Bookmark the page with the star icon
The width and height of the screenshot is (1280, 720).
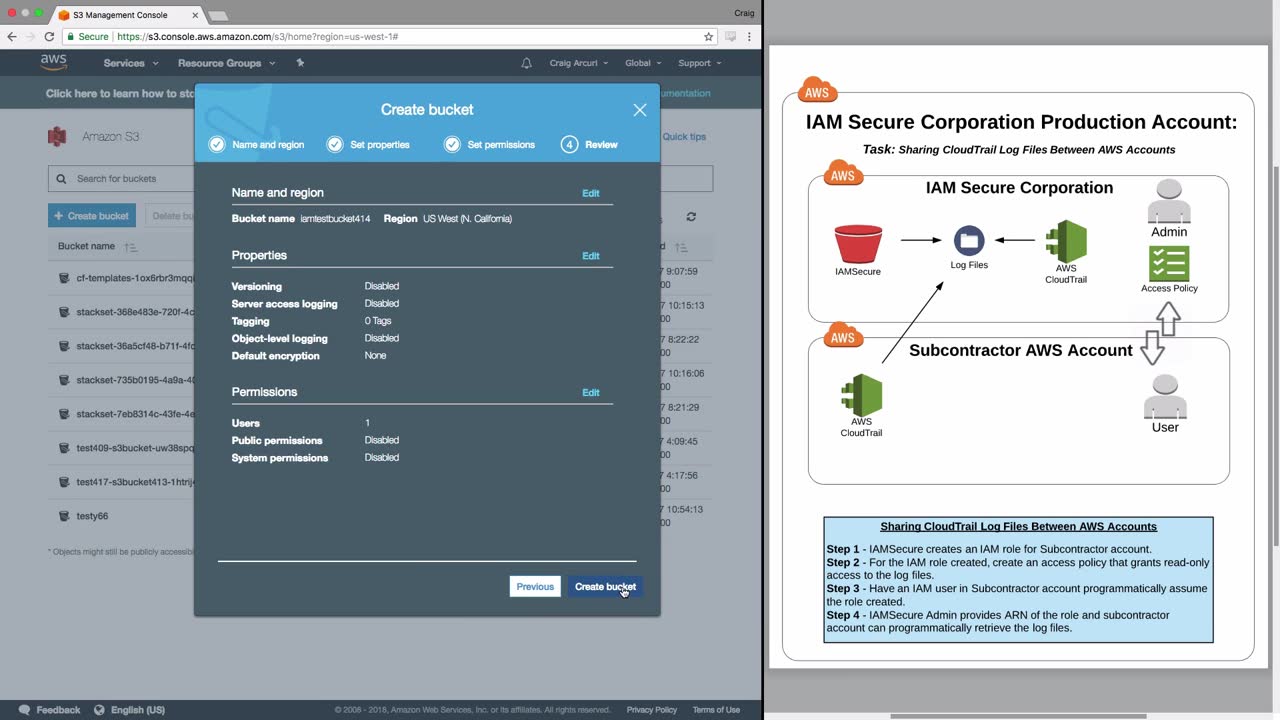(x=709, y=36)
